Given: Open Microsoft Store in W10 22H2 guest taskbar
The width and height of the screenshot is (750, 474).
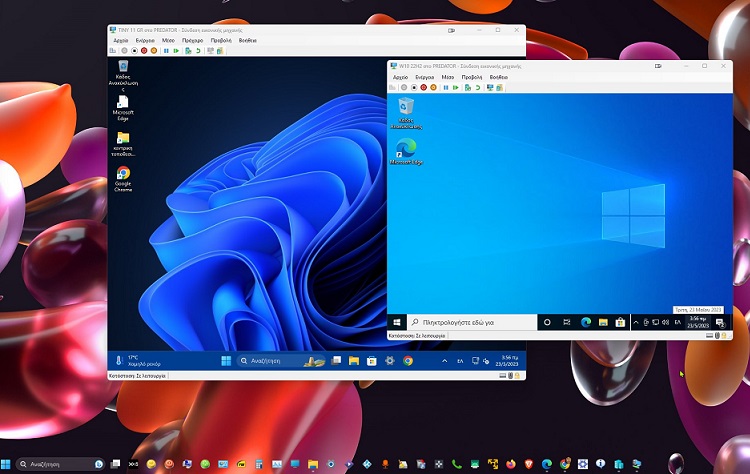Looking at the screenshot, I should pos(620,322).
